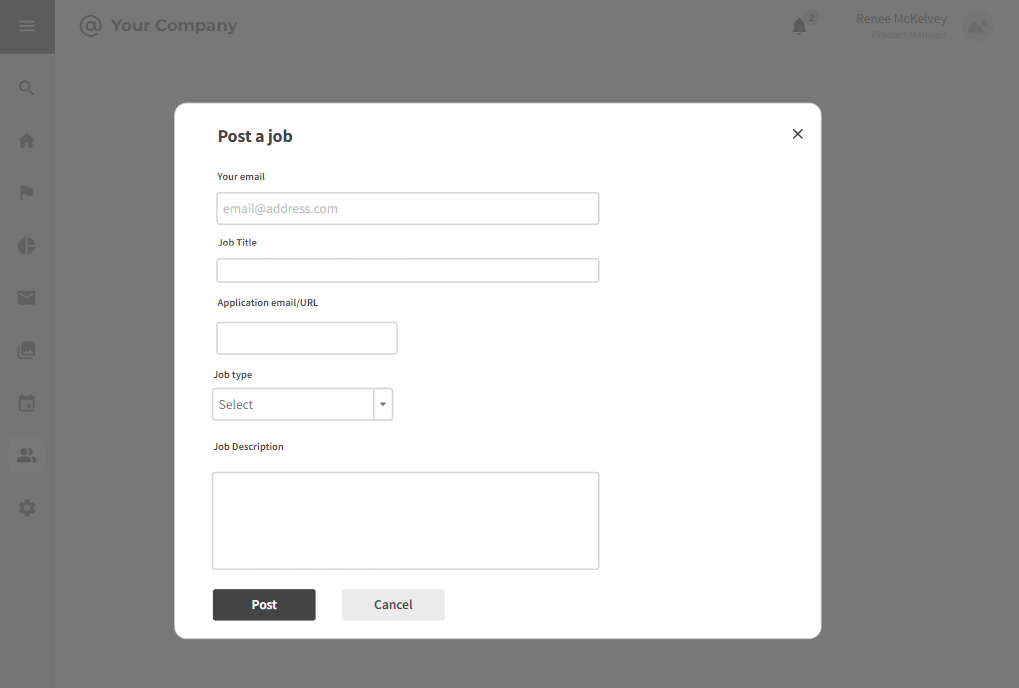Cancel the job posting form
Screen dimensions: 1019x688
pyautogui.click(x=392, y=604)
